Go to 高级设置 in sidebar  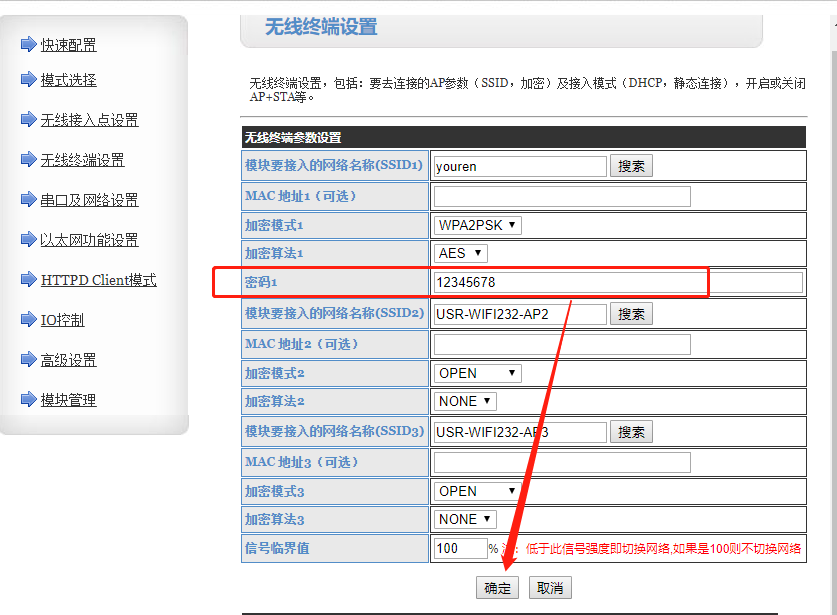(68, 360)
